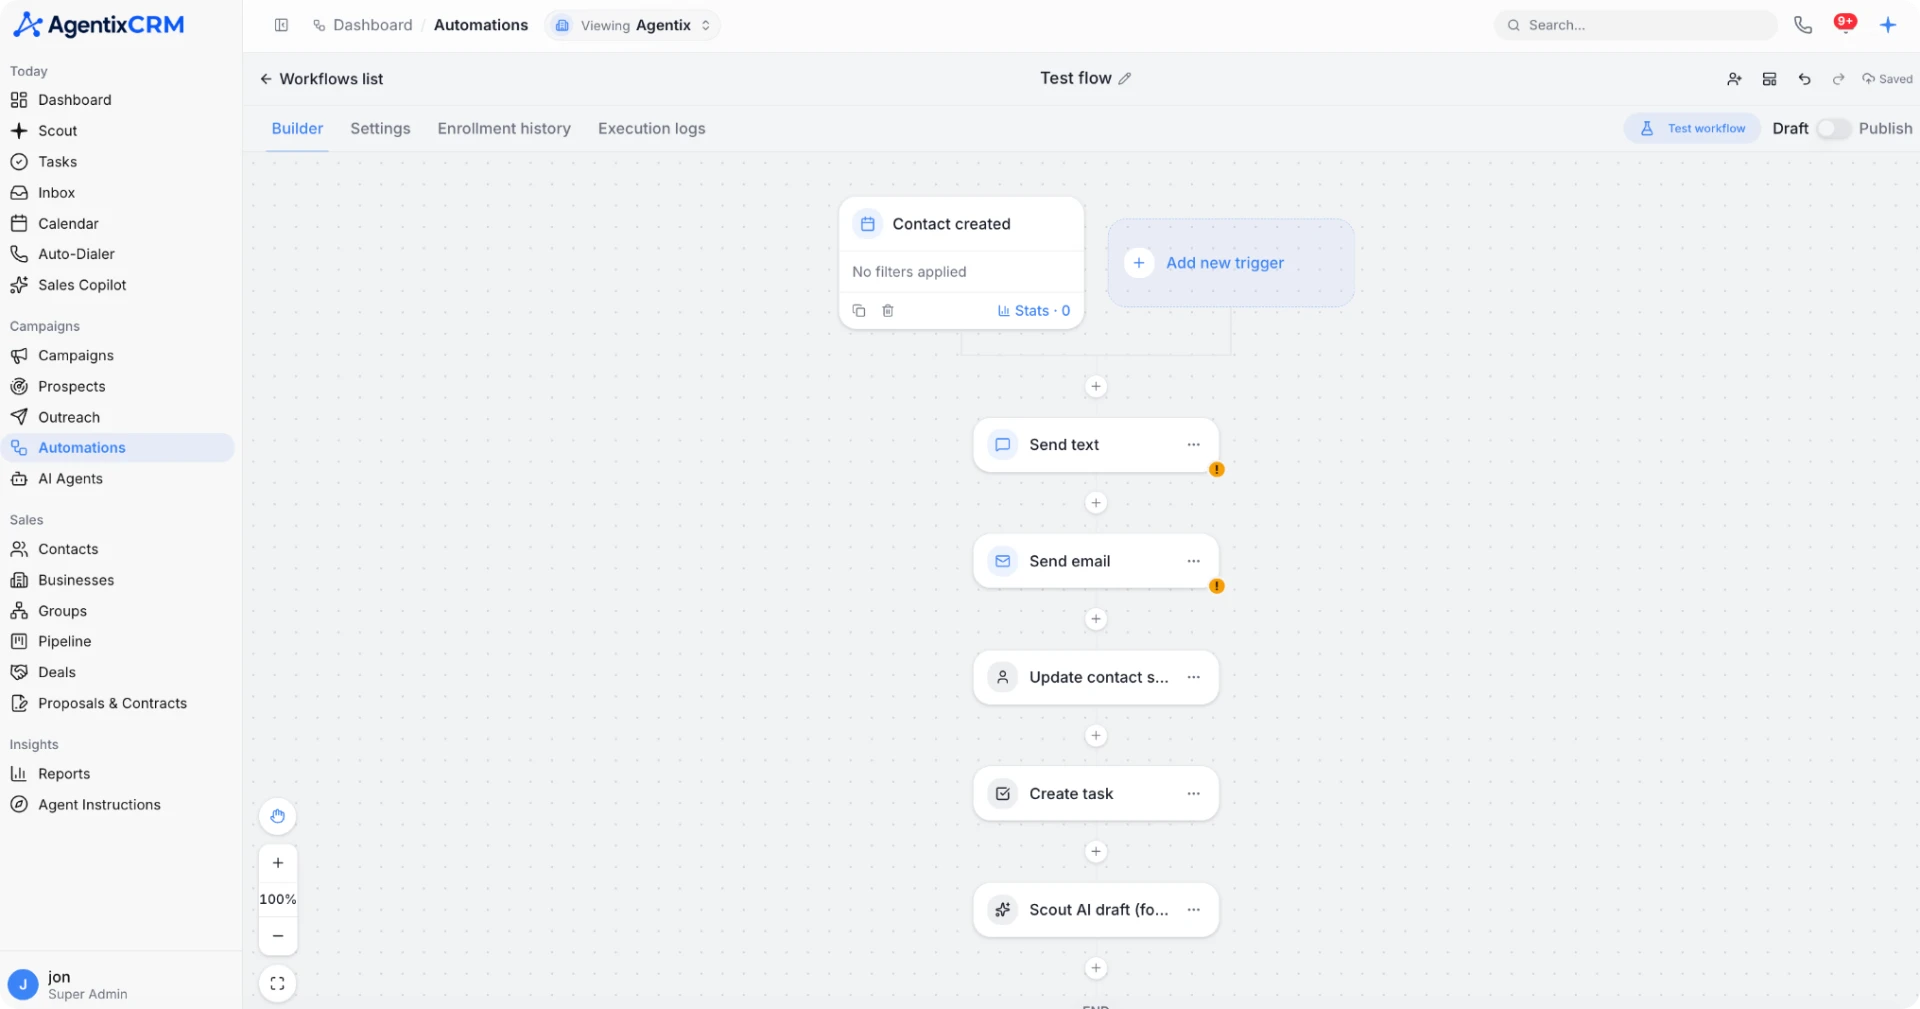The width and height of the screenshot is (1920, 1009).
Task: Open the workflow layout icon
Action: [x=1769, y=79]
